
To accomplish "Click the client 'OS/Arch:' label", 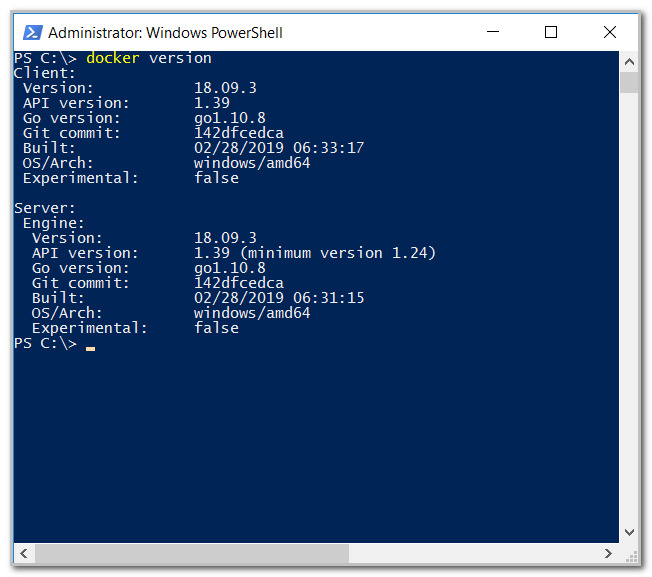I will tap(58, 163).
